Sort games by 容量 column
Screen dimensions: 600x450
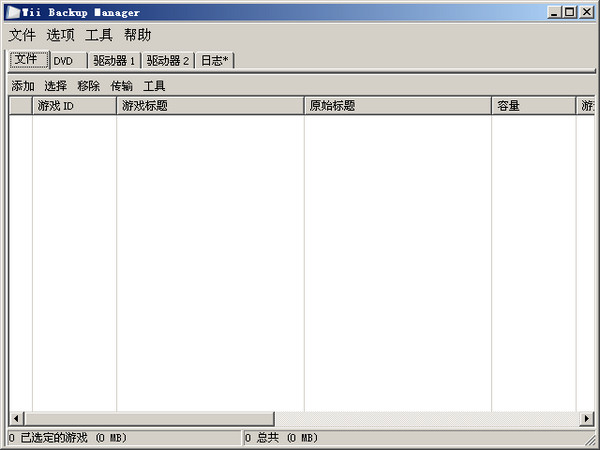coord(533,105)
